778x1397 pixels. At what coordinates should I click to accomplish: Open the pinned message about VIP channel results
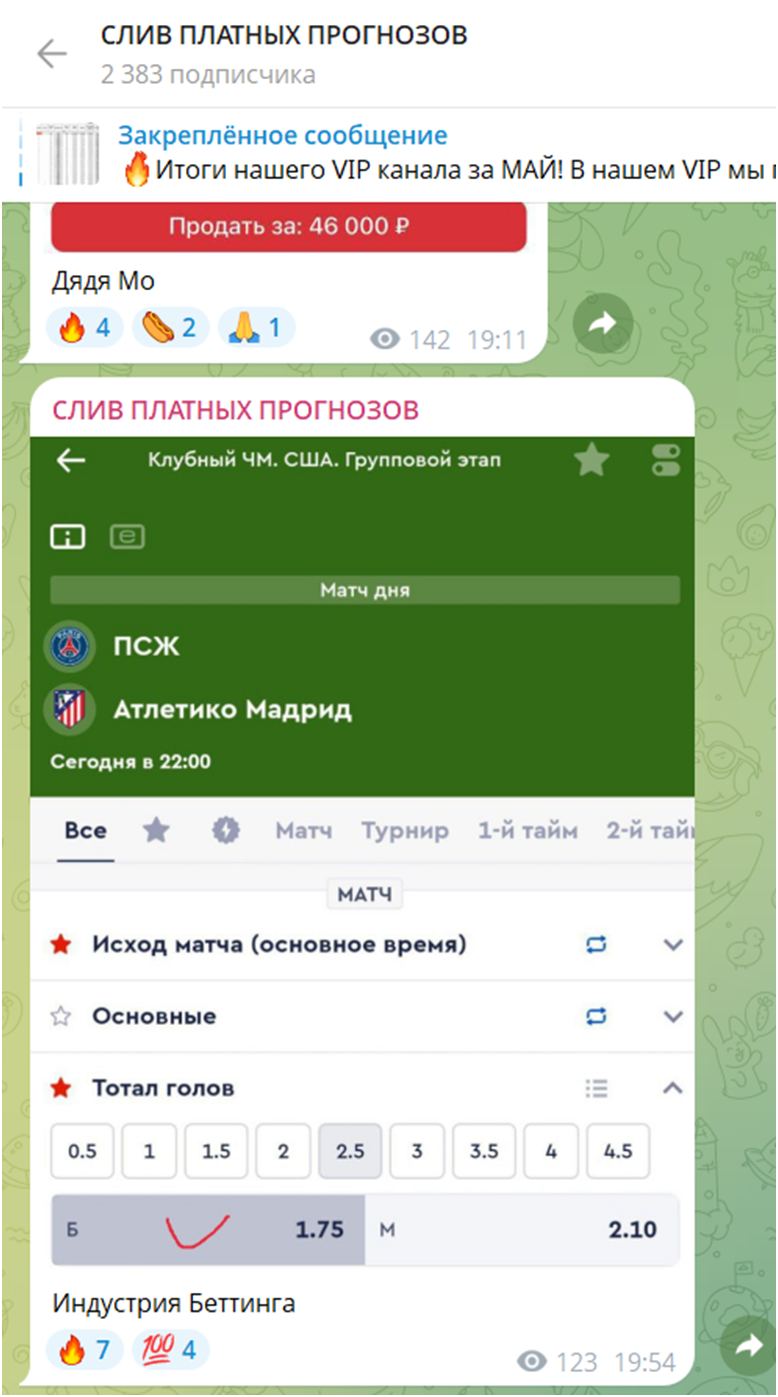tap(447, 155)
